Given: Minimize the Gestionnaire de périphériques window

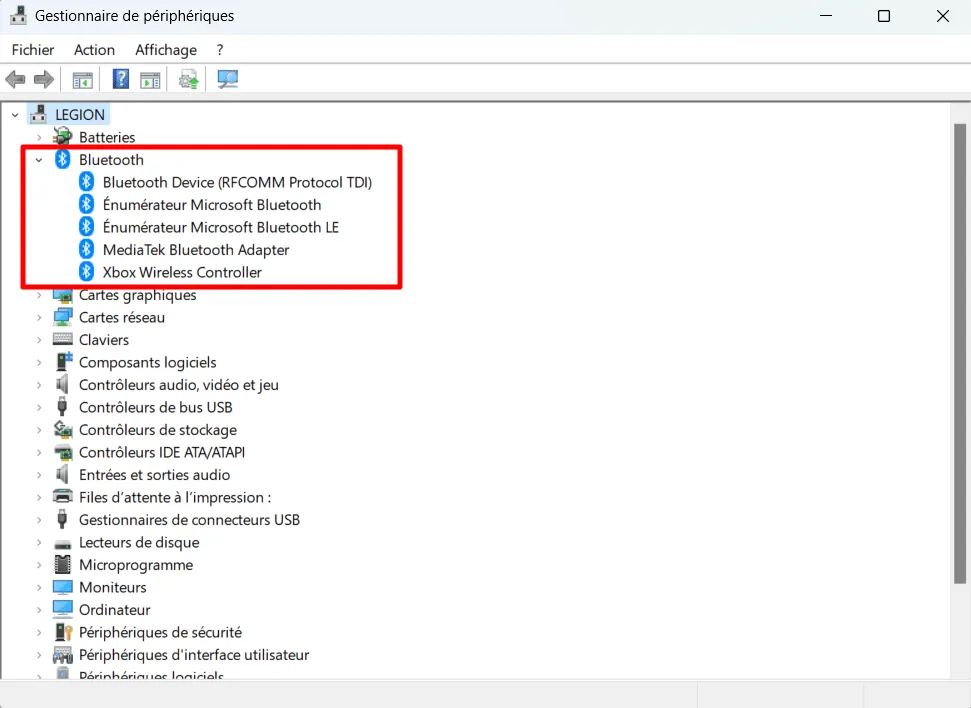Looking at the screenshot, I should point(826,16).
